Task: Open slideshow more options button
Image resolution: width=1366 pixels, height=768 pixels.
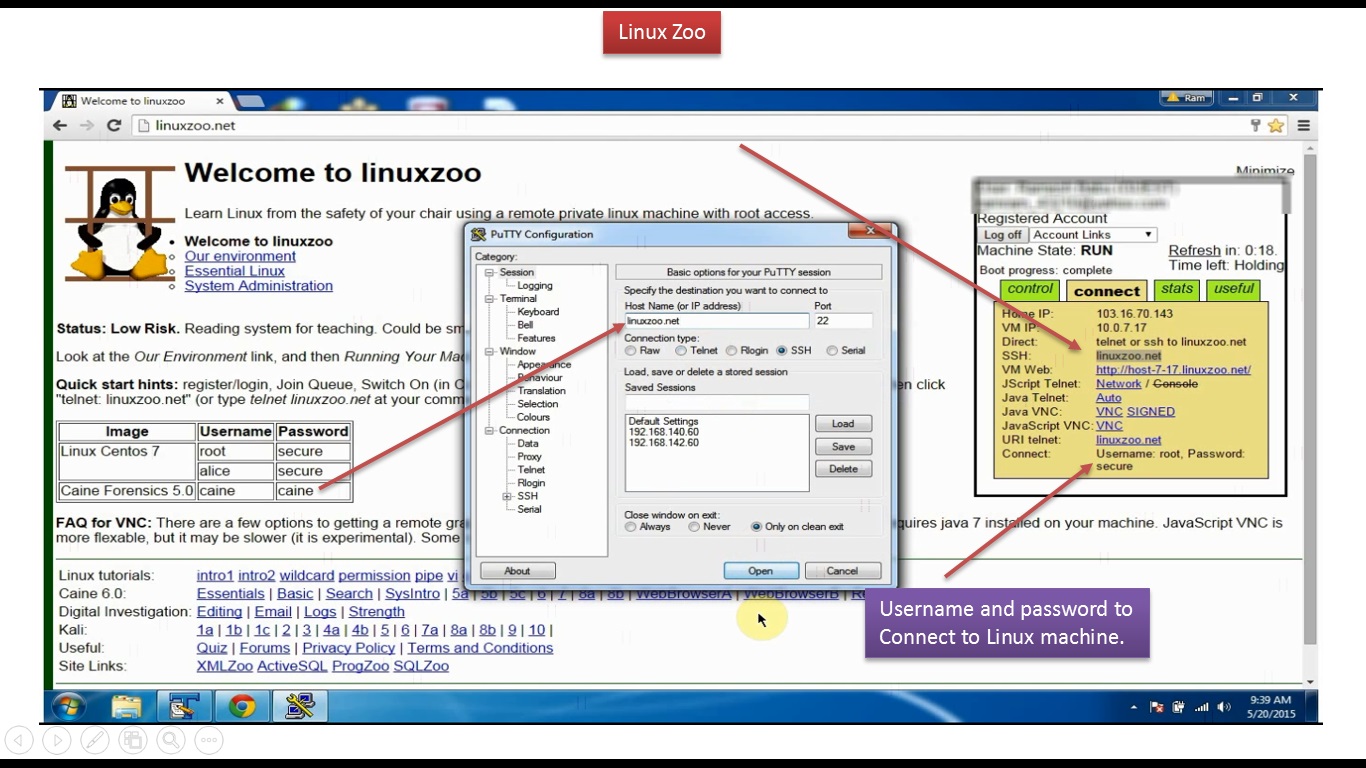Action: click(x=209, y=740)
